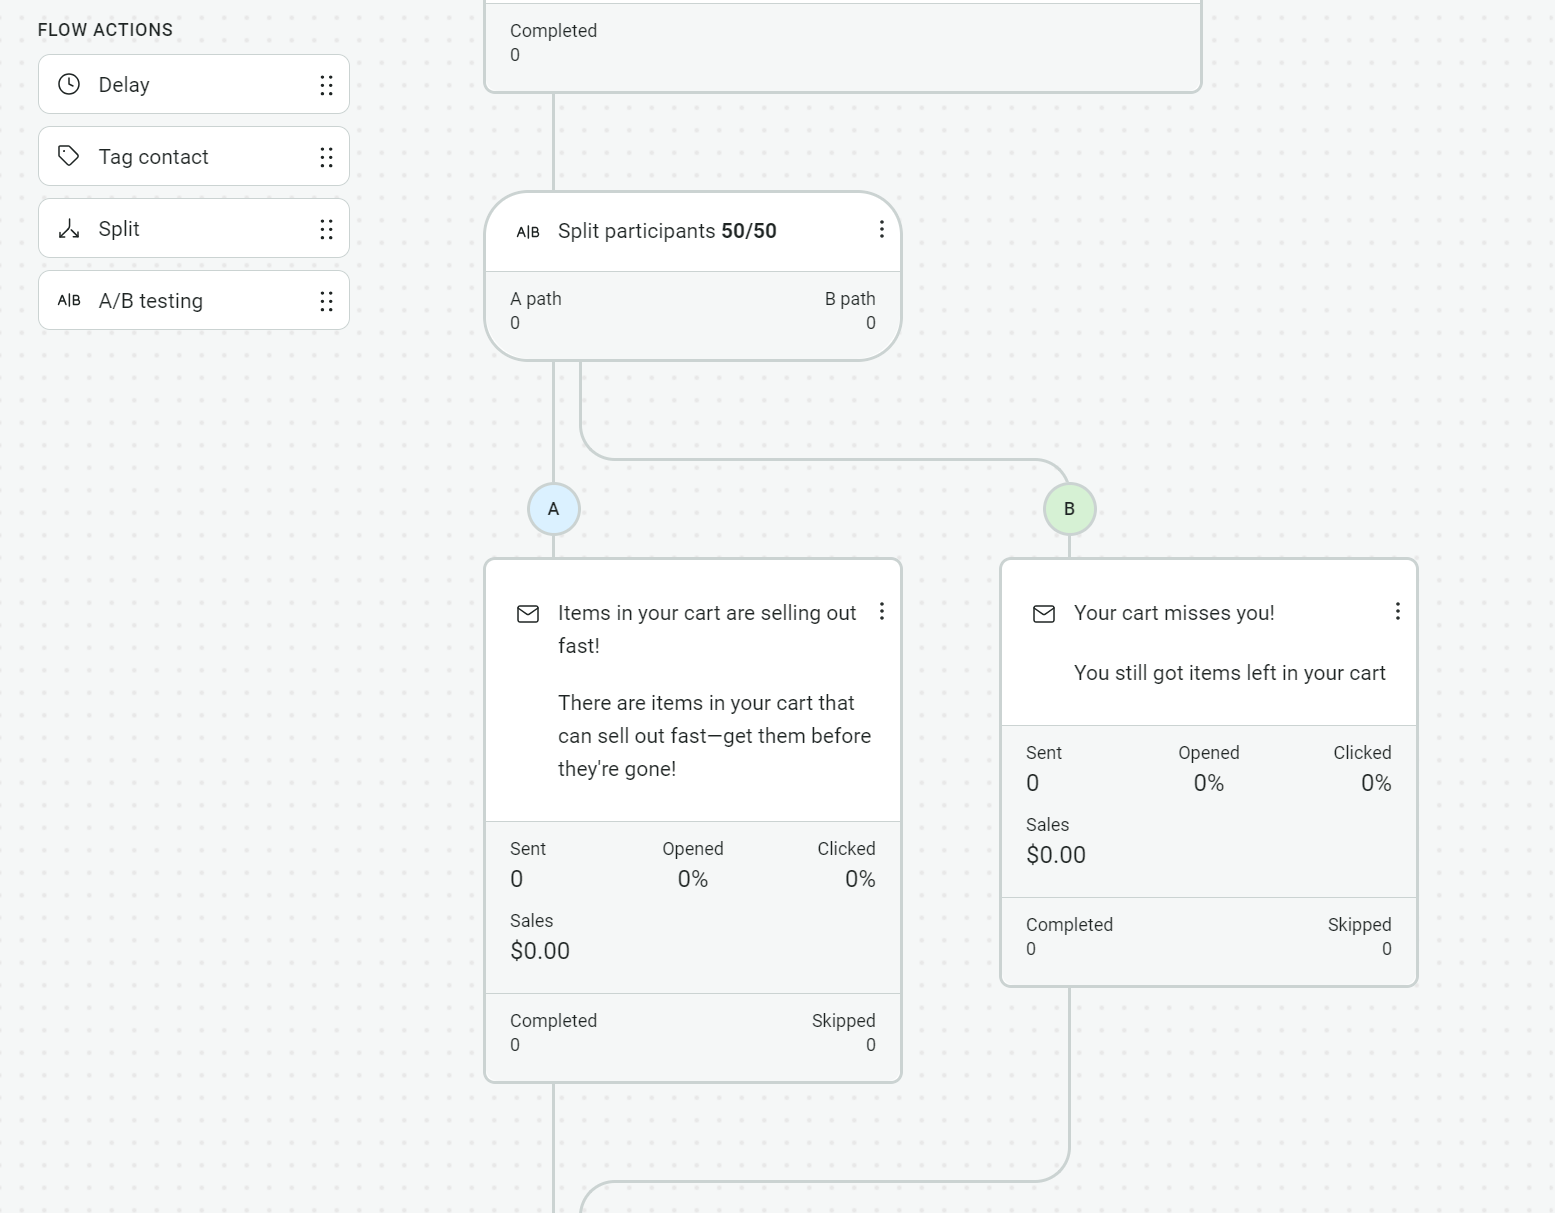
Task: Grab the drag handle beside A/B testing
Action: coord(326,300)
